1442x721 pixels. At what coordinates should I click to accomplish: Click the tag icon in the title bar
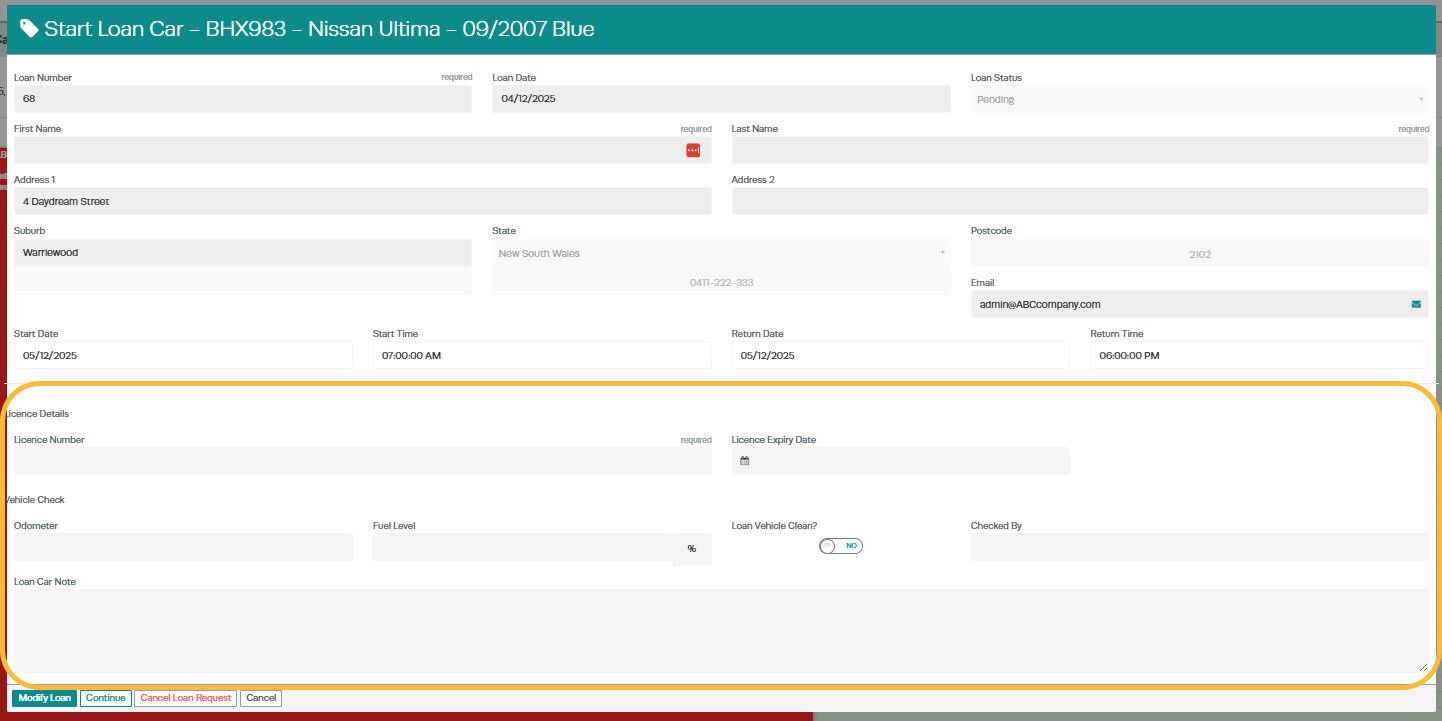tap(30, 28)
